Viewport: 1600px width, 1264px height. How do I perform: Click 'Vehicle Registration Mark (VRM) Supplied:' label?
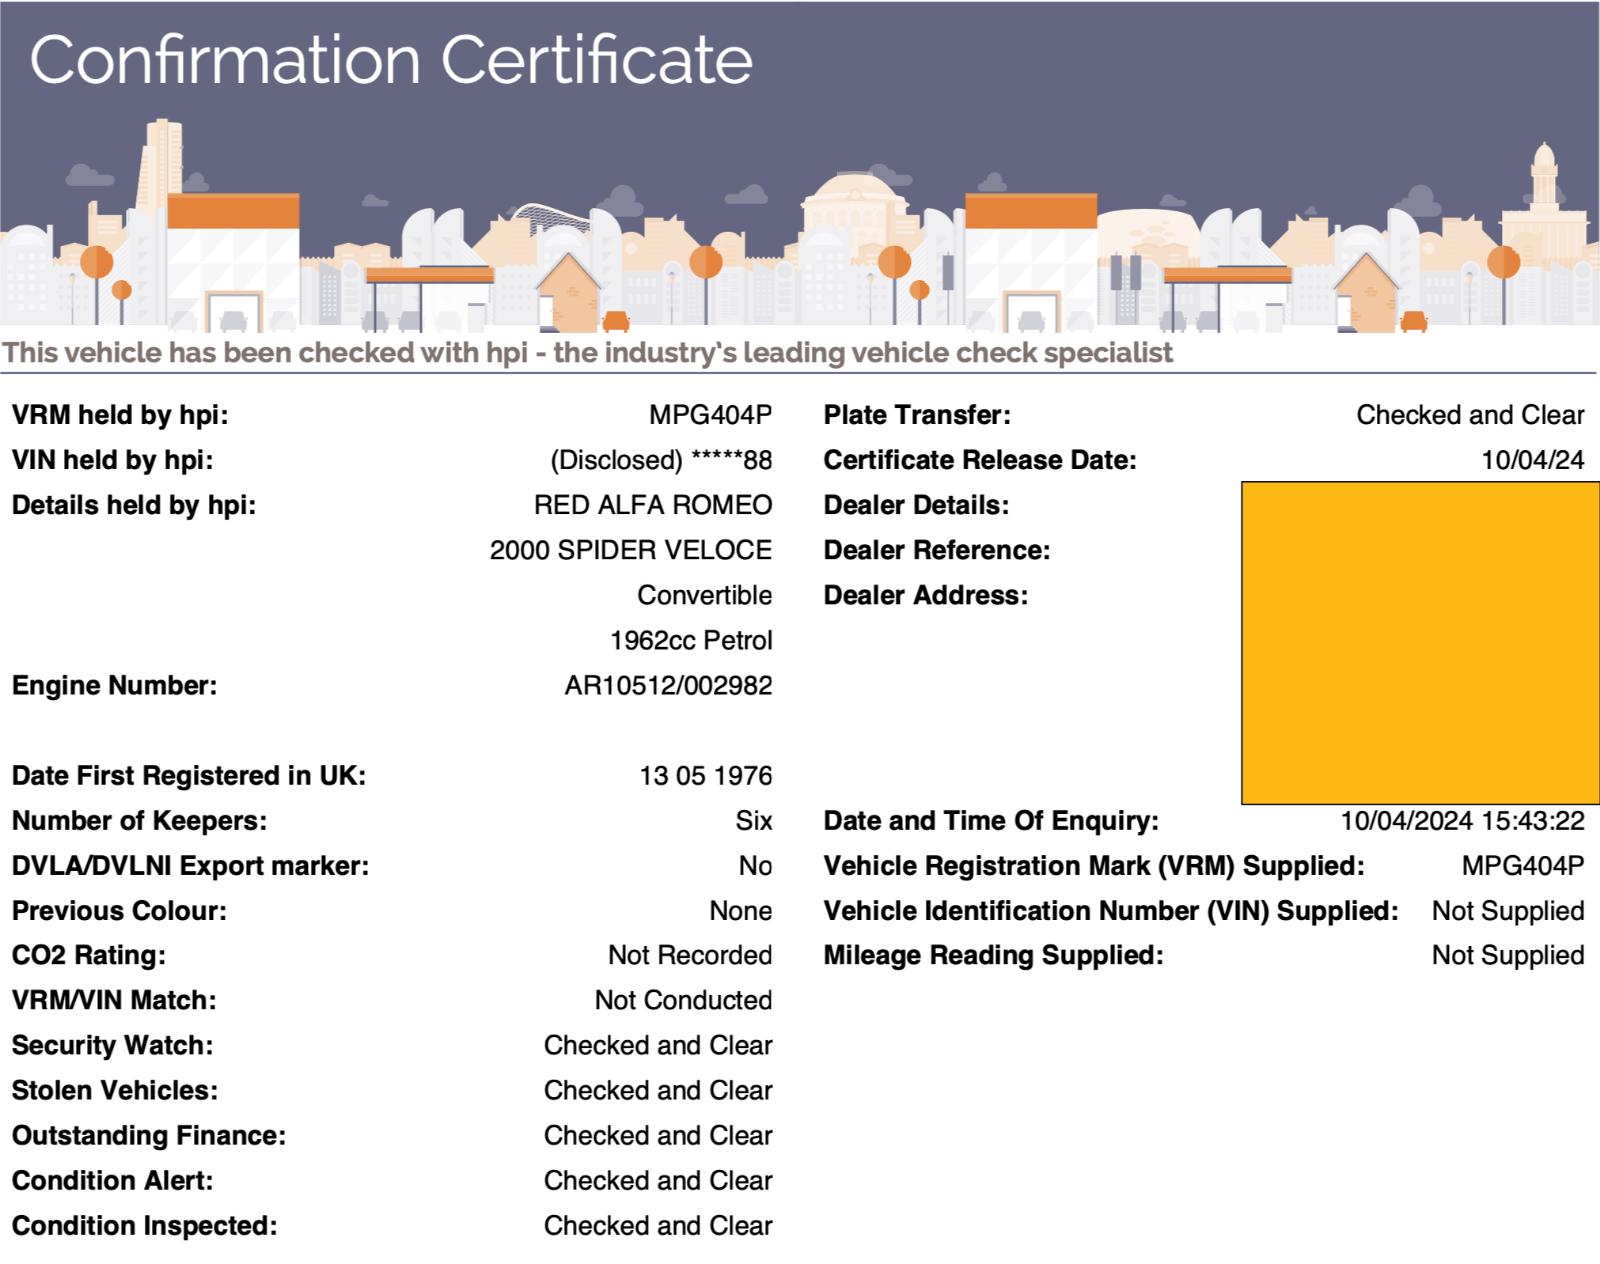point(1094,866)
